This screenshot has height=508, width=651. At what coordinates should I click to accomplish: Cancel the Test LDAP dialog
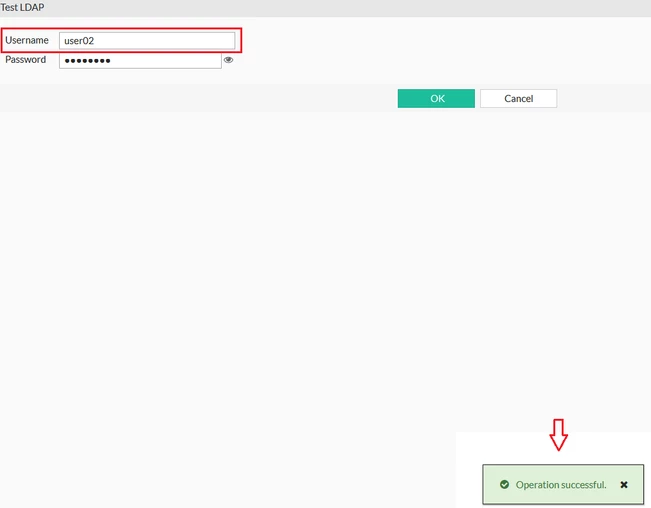point(519,98)
